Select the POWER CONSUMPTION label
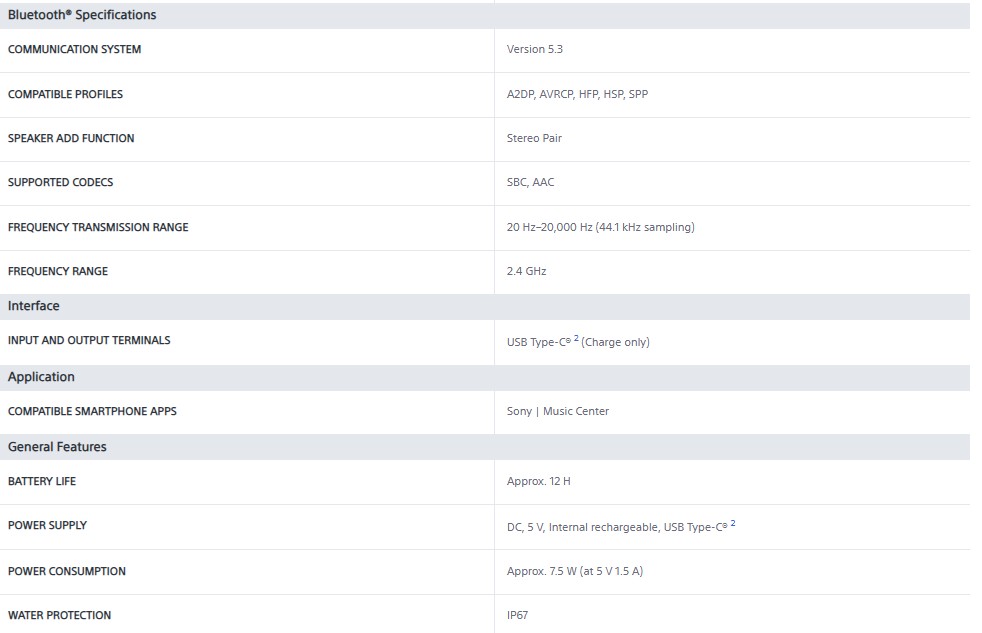 [x=67, y=571]
